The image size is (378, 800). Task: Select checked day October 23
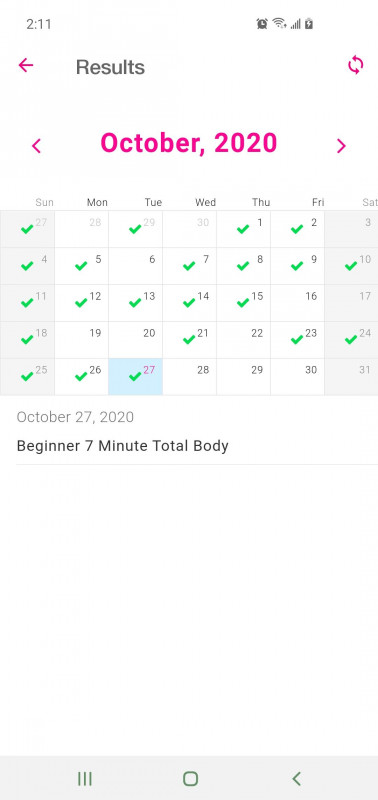[298, 340]
